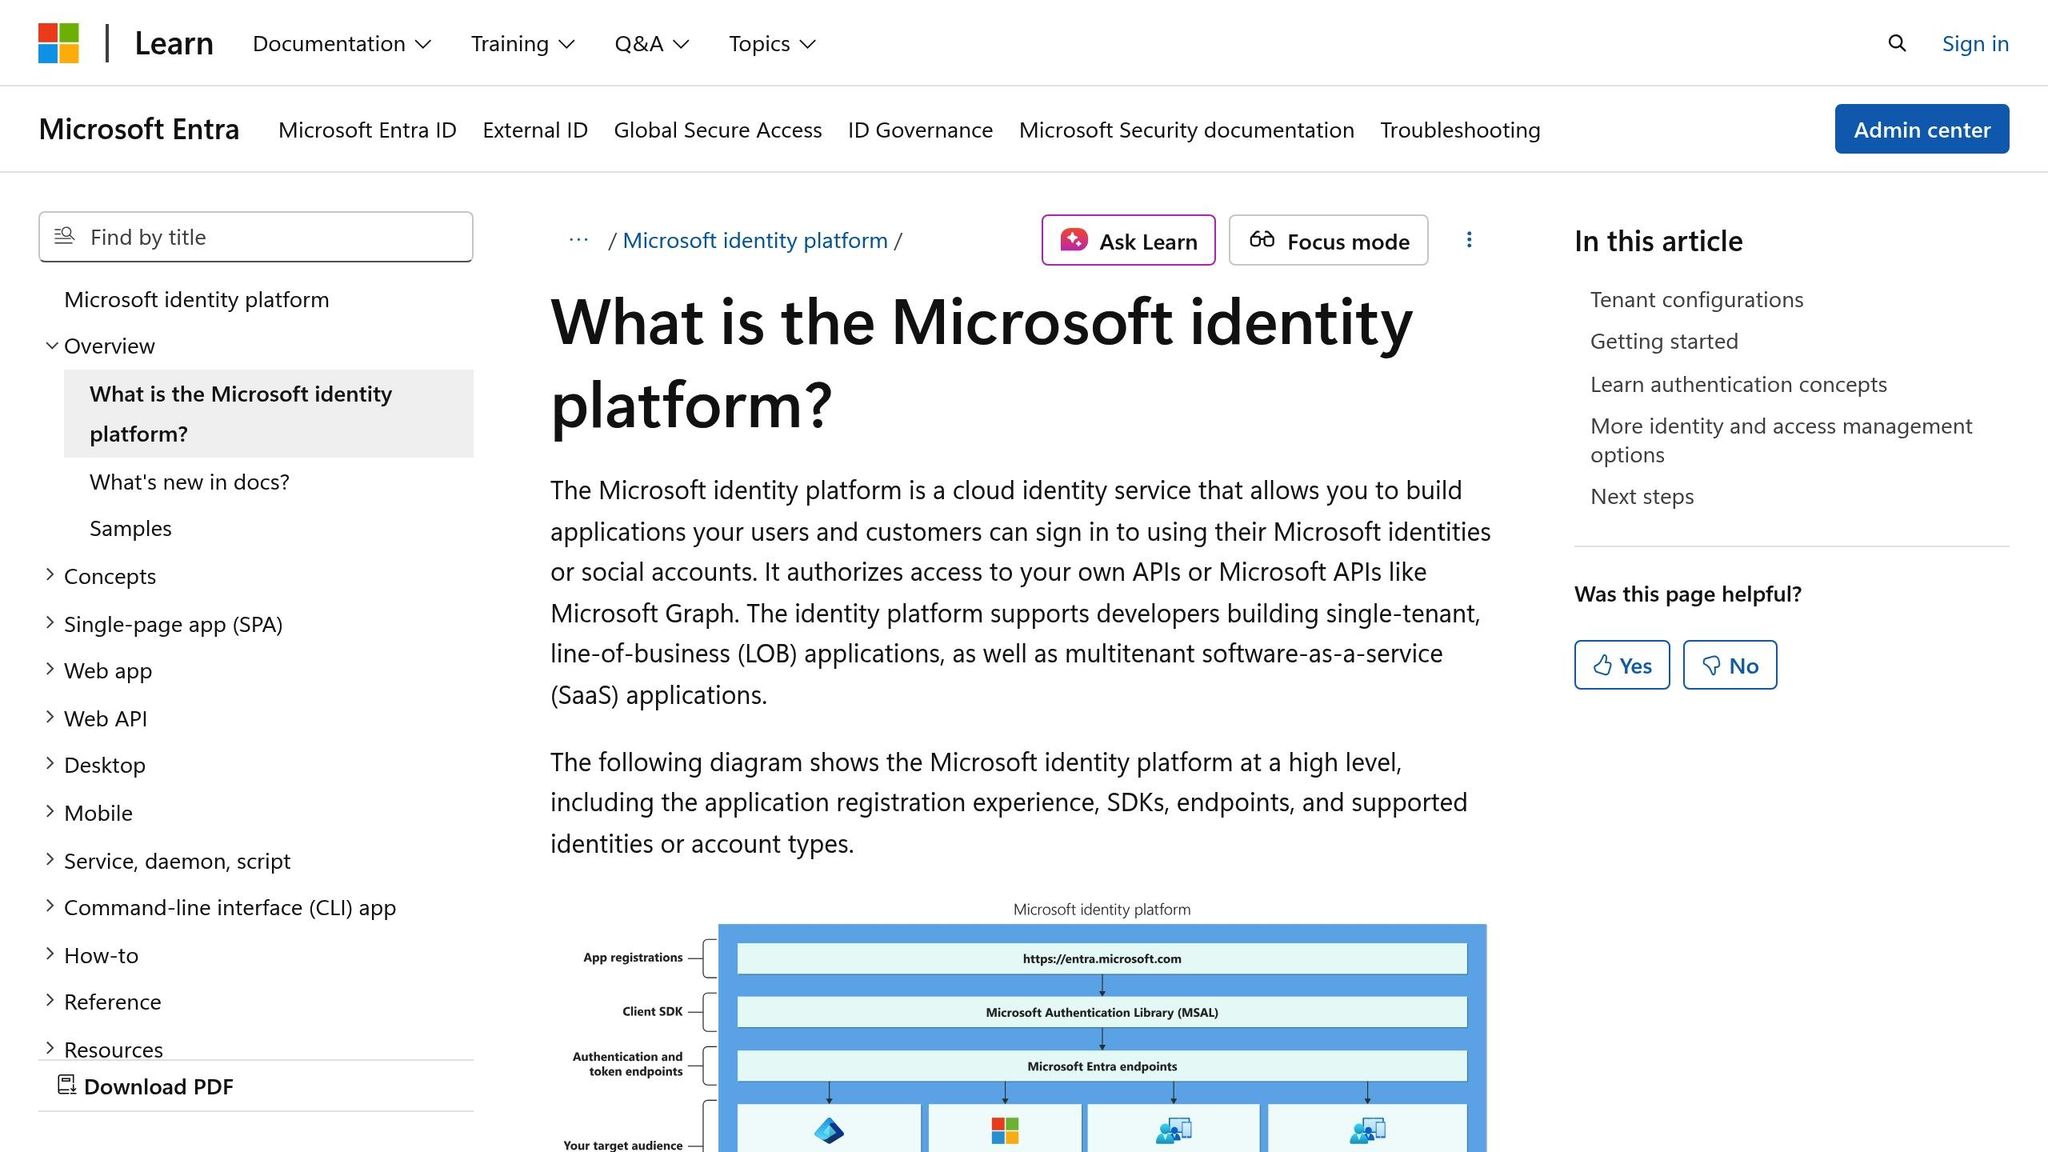
Task: Click the Ask Learn sparkle icon
Action: tap(1073, 240)
